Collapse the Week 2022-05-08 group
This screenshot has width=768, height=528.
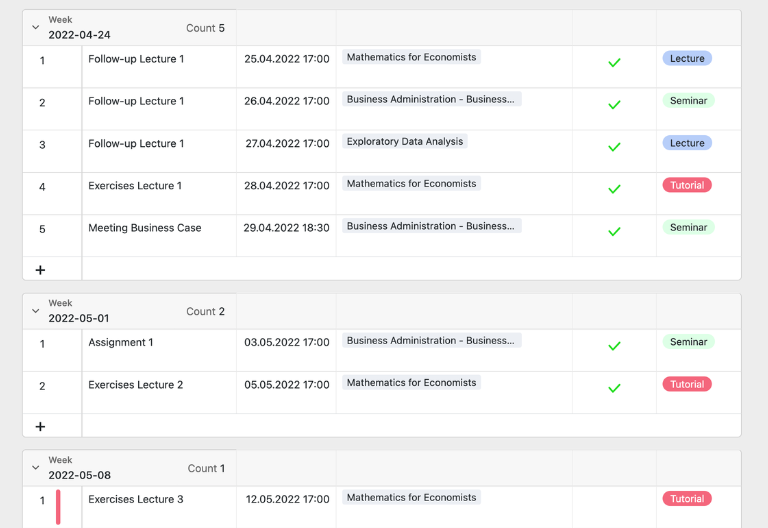[35, 468]
